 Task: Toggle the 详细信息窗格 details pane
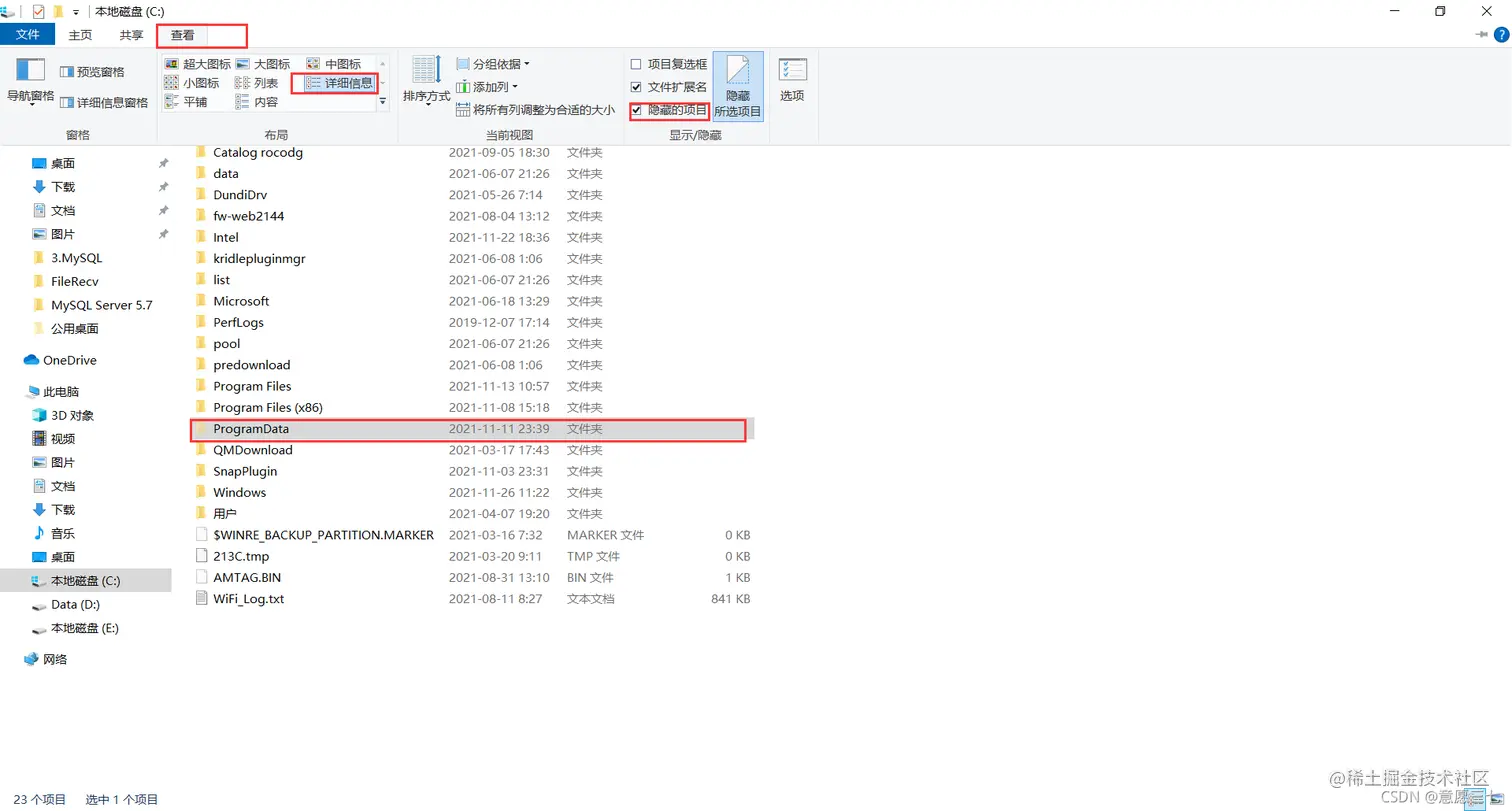click(x=104, y=102)
